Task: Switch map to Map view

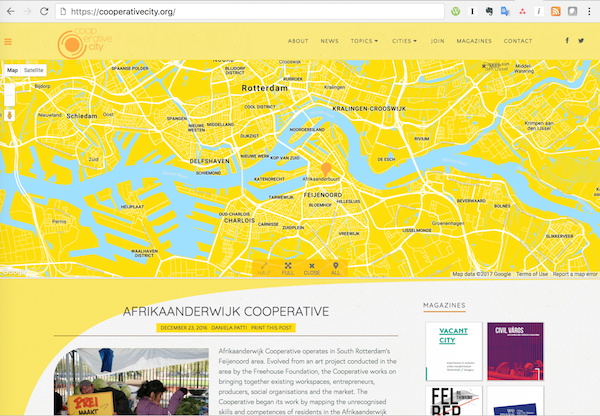Action: [12, 70]
